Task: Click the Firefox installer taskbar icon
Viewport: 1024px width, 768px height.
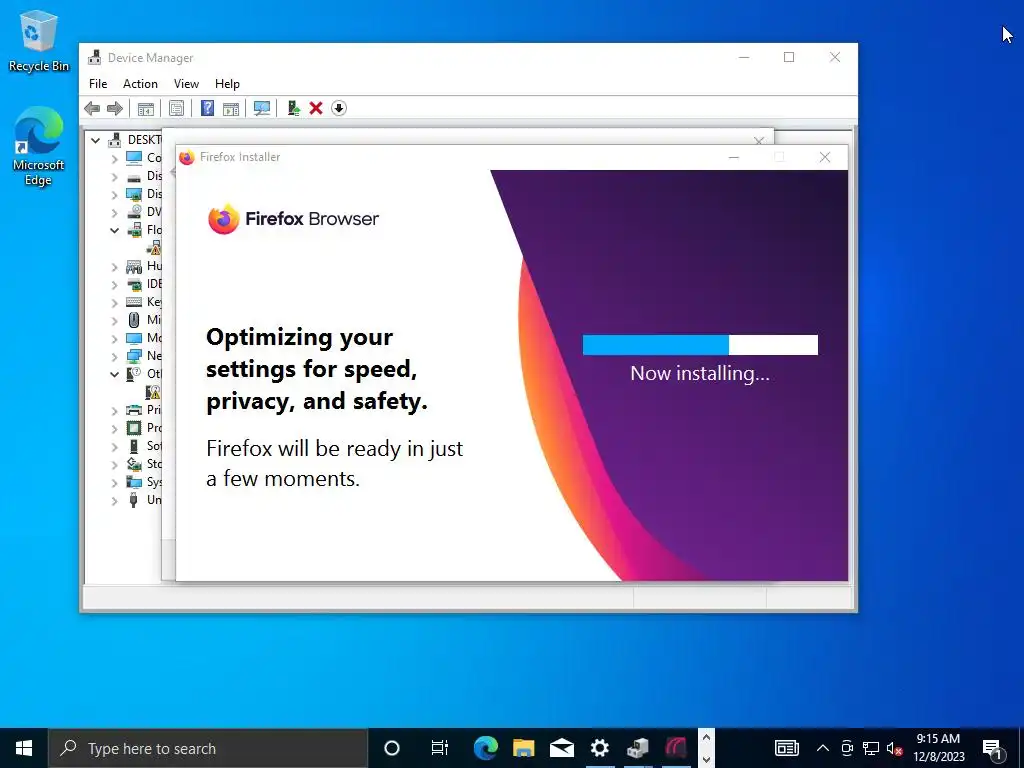Action: [x=676, y=748]
